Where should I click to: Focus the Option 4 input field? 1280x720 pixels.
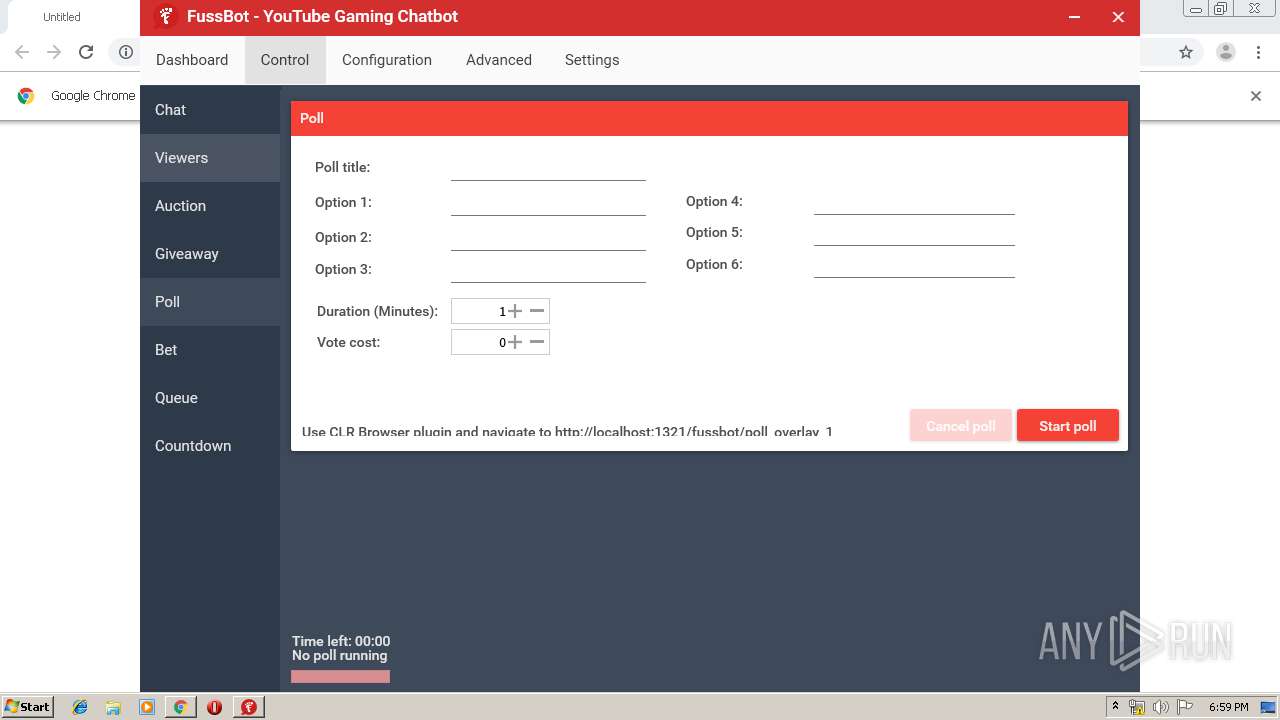click(914, 202)
